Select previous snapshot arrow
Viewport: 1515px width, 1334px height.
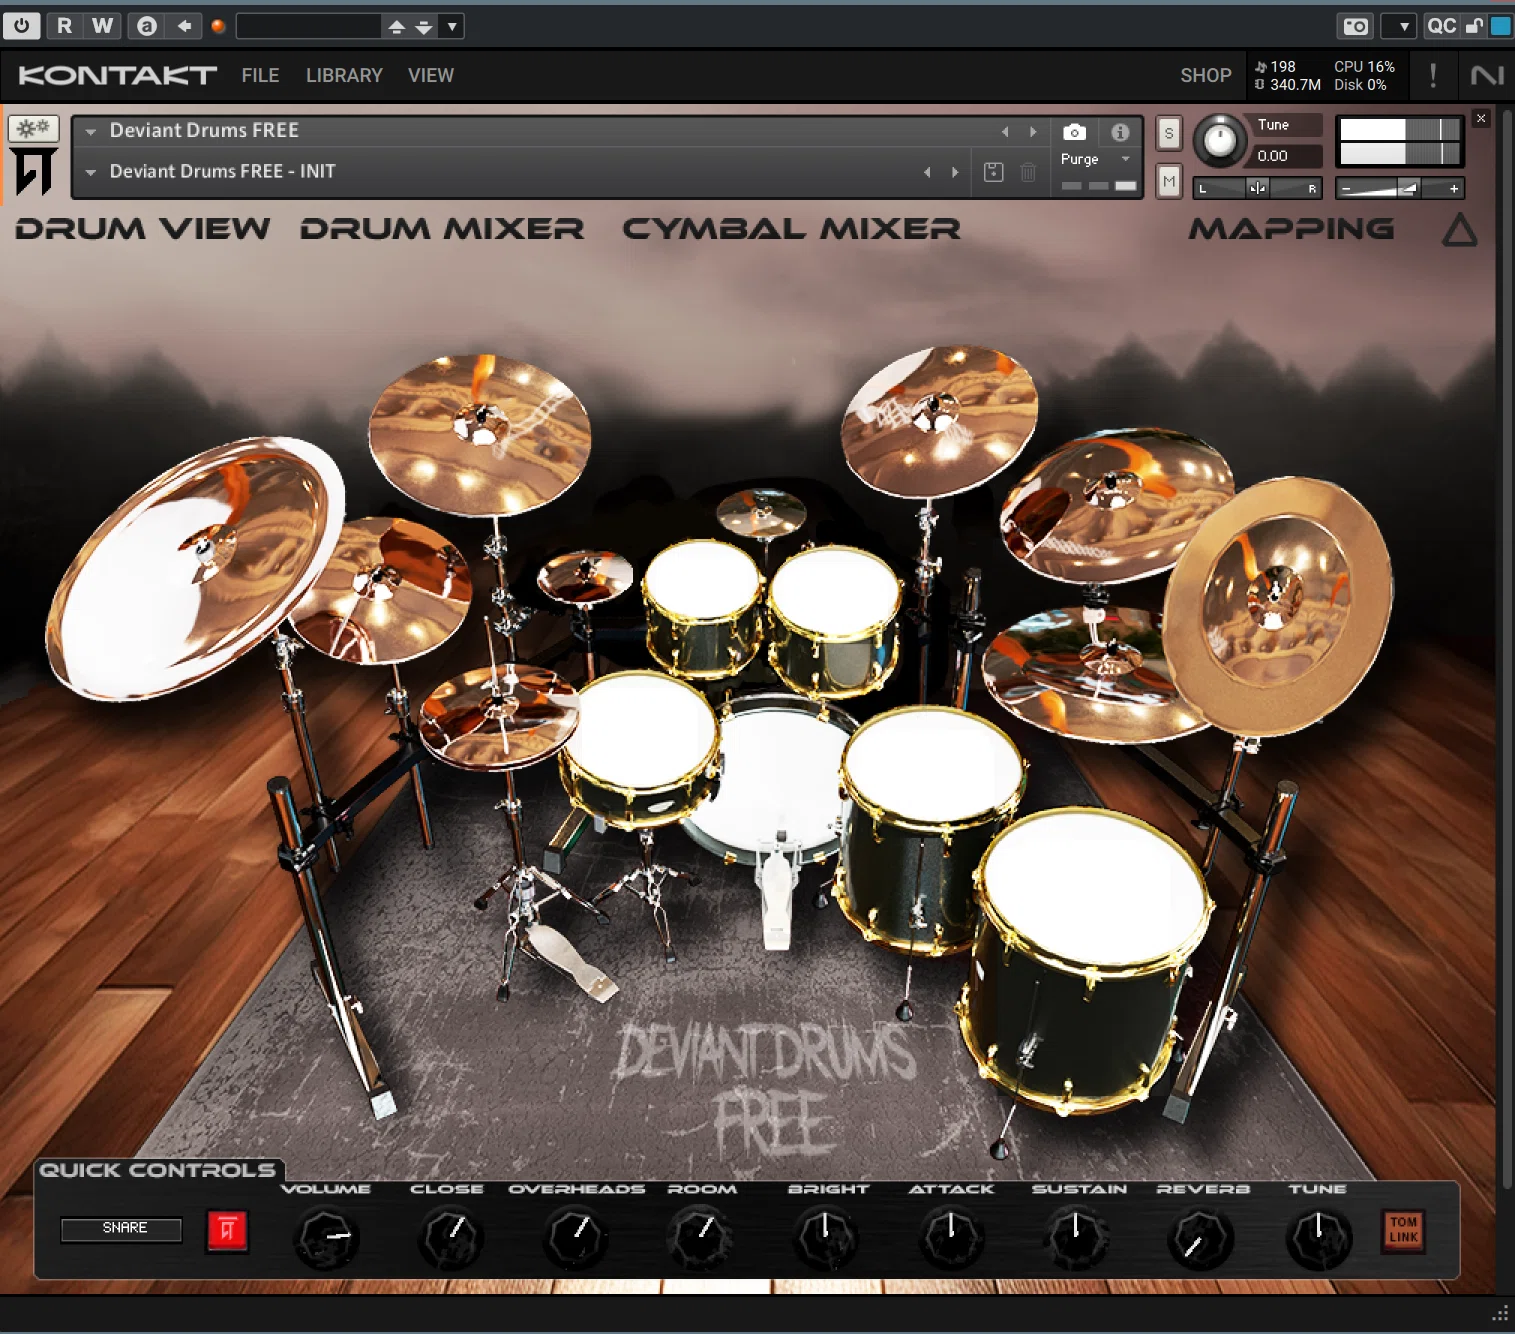(927, 172)
